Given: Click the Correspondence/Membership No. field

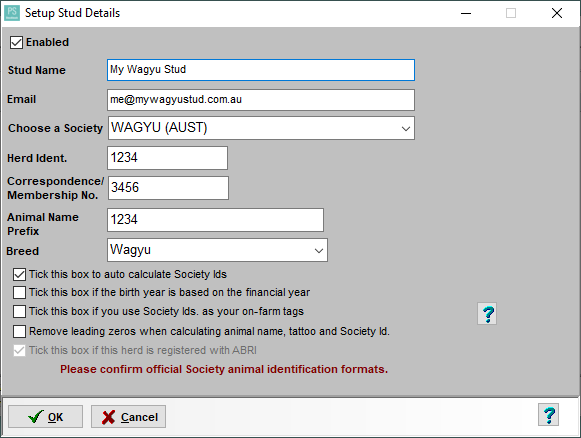Looking at the screenshot, I should click(168, 188).
